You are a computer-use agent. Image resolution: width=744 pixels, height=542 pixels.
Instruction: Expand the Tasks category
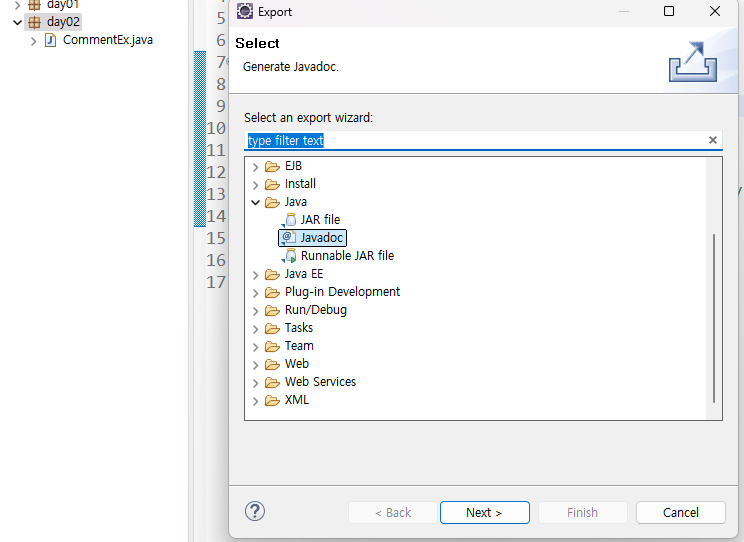(255, 329)
